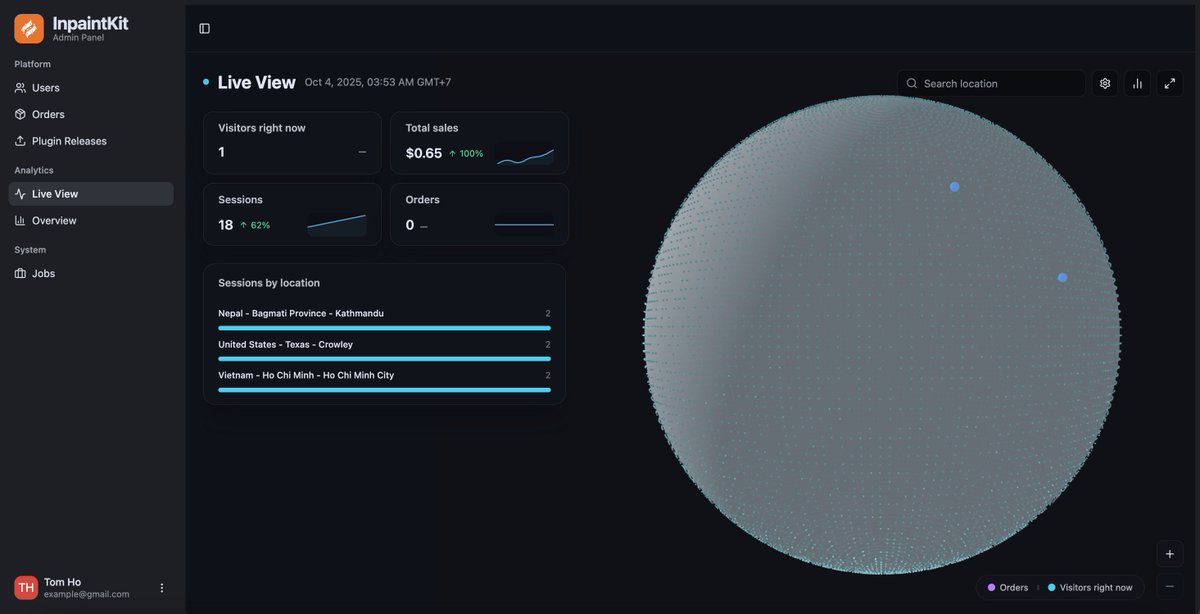Image resolution: width=1200 pixels, height=614 pixels.
Task: Open globe settings gear icon
Action: tap(1105, 83)
